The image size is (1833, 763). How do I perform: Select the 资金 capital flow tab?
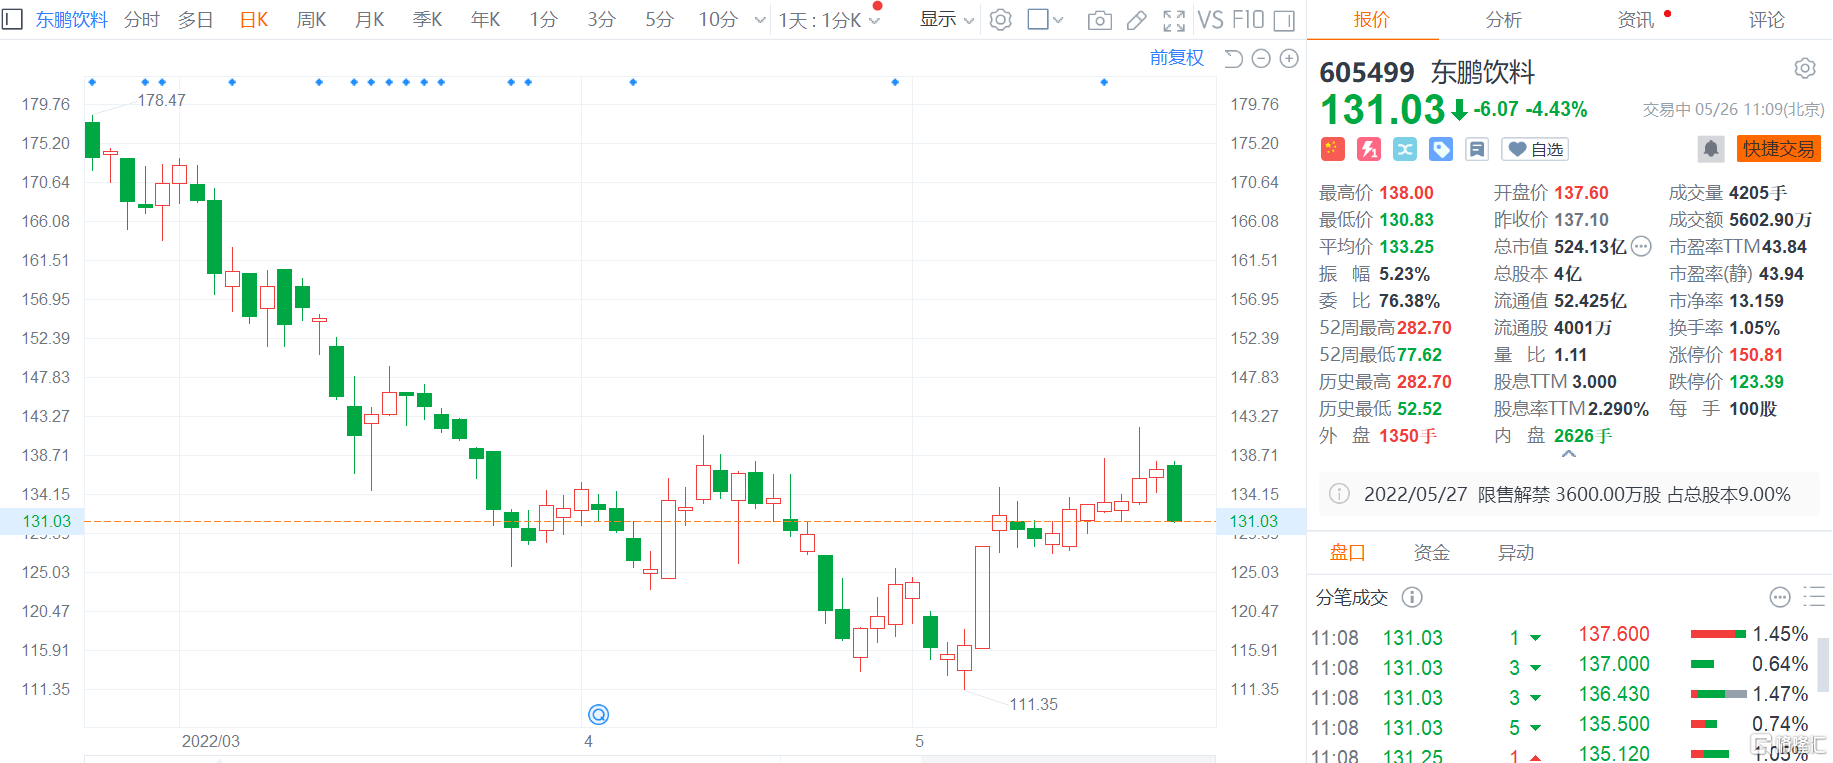pos(1432,552)
